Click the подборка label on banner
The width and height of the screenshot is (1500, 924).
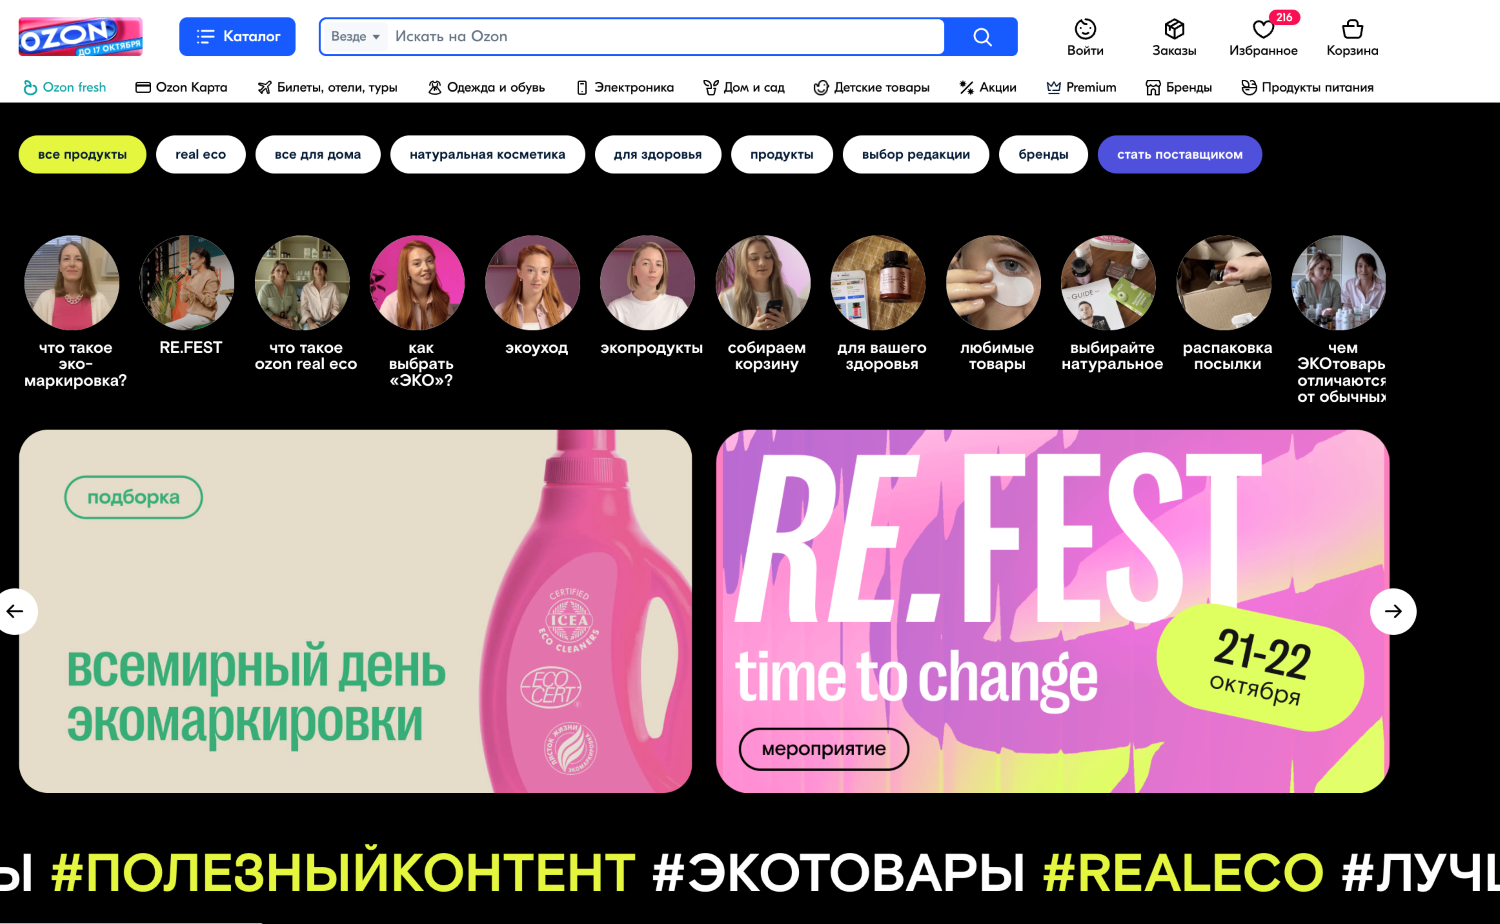(x=133, y=497)
